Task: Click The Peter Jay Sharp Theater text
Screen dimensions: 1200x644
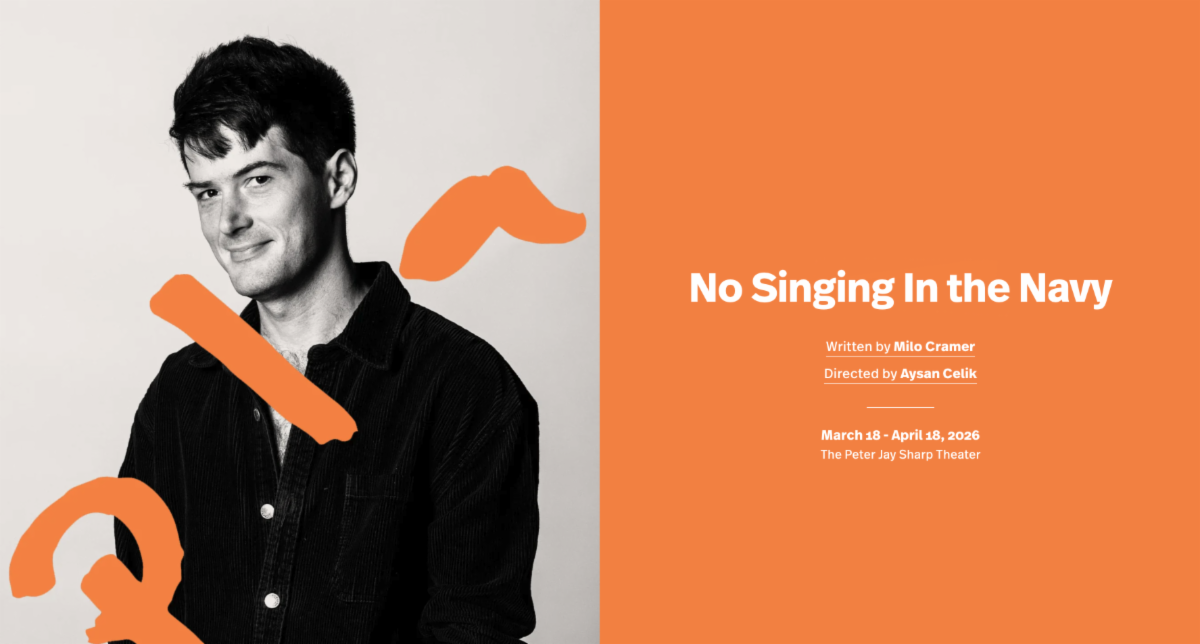Action: click(x=900, y=455)
